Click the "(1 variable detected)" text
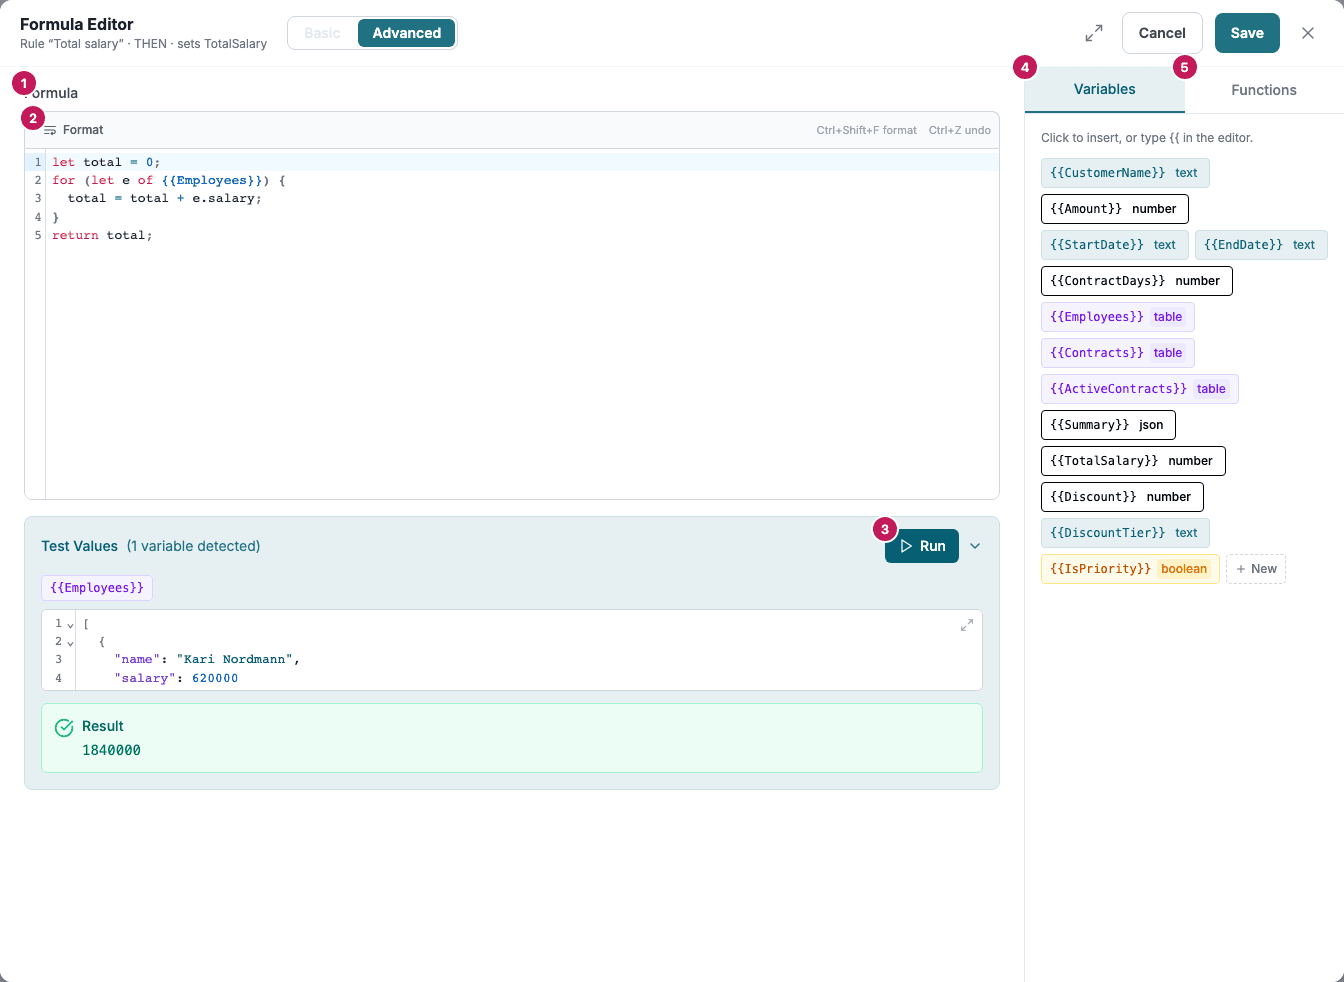This screenshot has height=982, width=1344. (193, 546)
